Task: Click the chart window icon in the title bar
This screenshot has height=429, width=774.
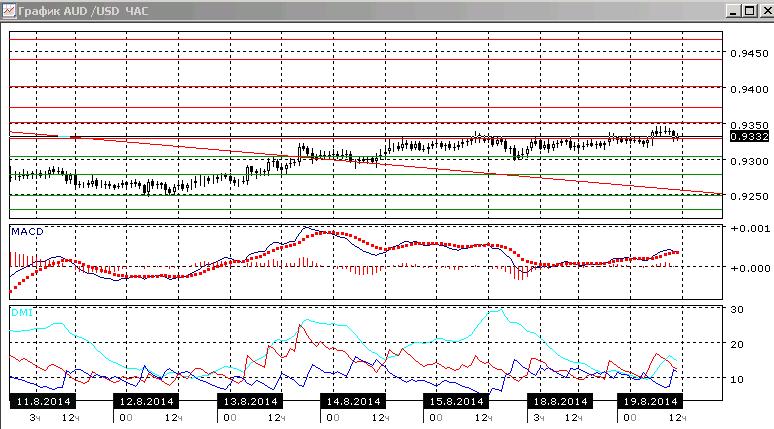Action: [x=9, y=11]
